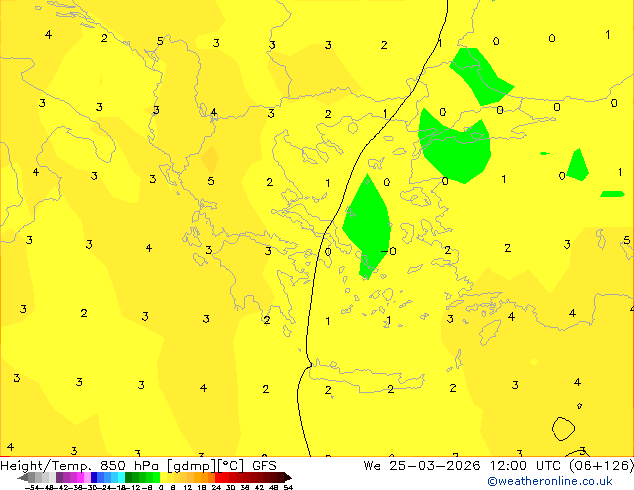Viewport: 634px width, 490px height.
Task: Click the bright red 24°C legend swatch
Action: (x=218, y=477)
